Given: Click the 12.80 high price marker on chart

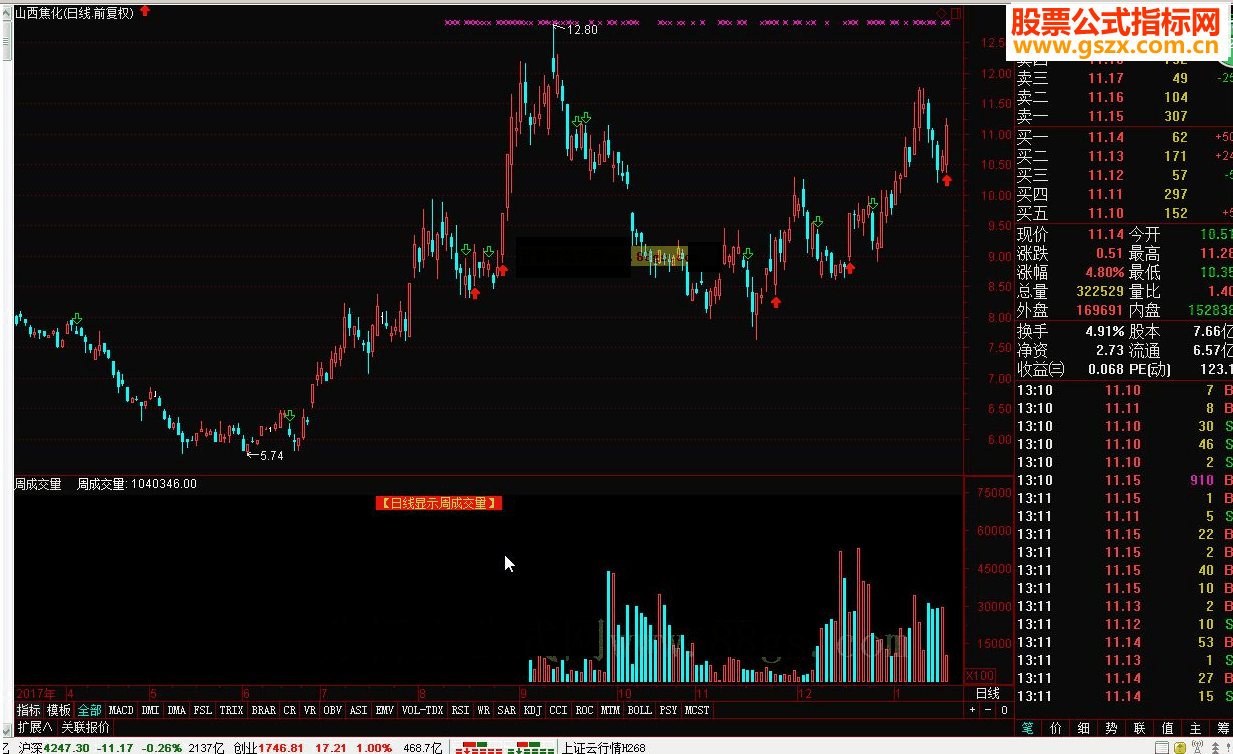Looking at the screenshot, I should point(581,30).
